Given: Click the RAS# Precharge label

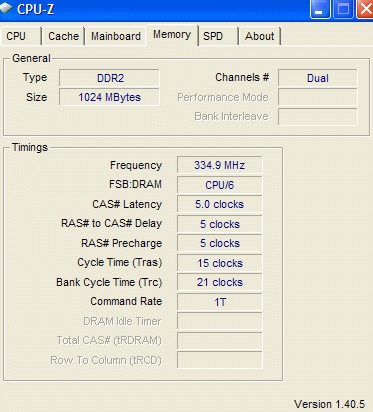Looking at the screenshot, I should pyautogui.click(x=121, y=243).
